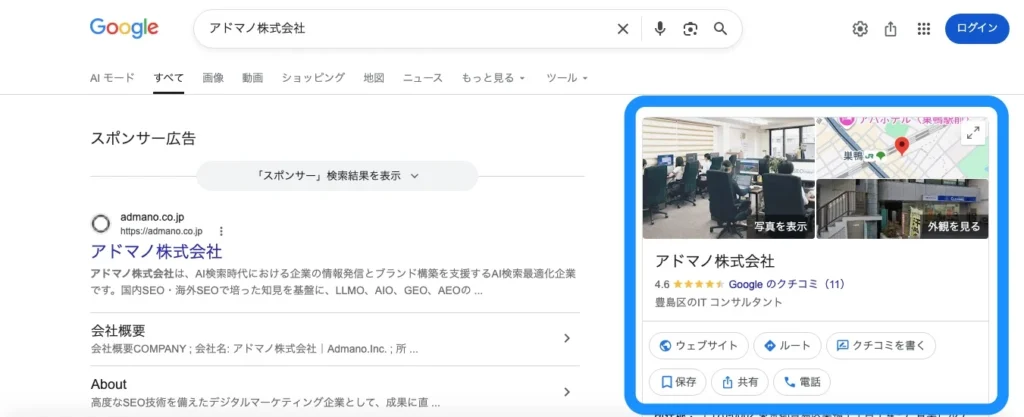Open the ニュース tab
Image resolution: width=1024 pixels, height=417 pixels.
pos(423,78)
